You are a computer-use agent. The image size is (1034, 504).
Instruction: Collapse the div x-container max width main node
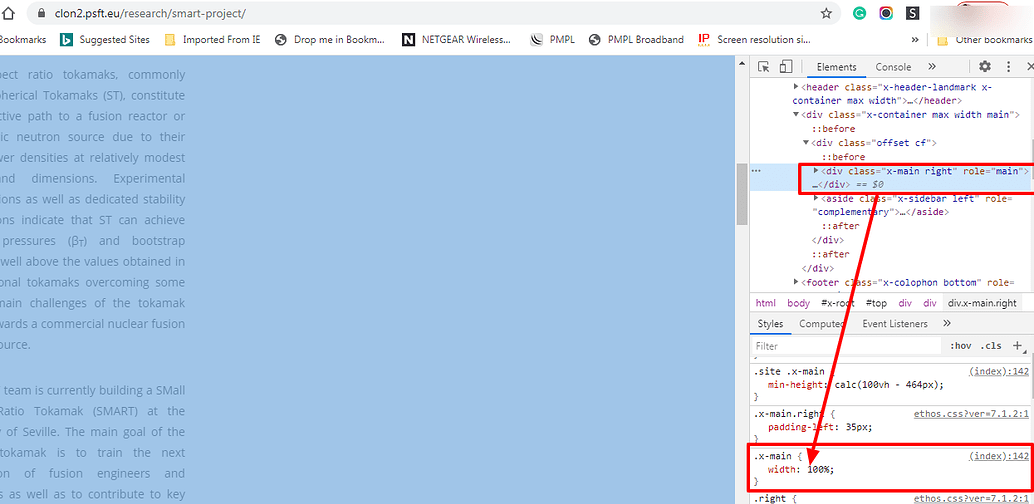(x=796, y=115)
